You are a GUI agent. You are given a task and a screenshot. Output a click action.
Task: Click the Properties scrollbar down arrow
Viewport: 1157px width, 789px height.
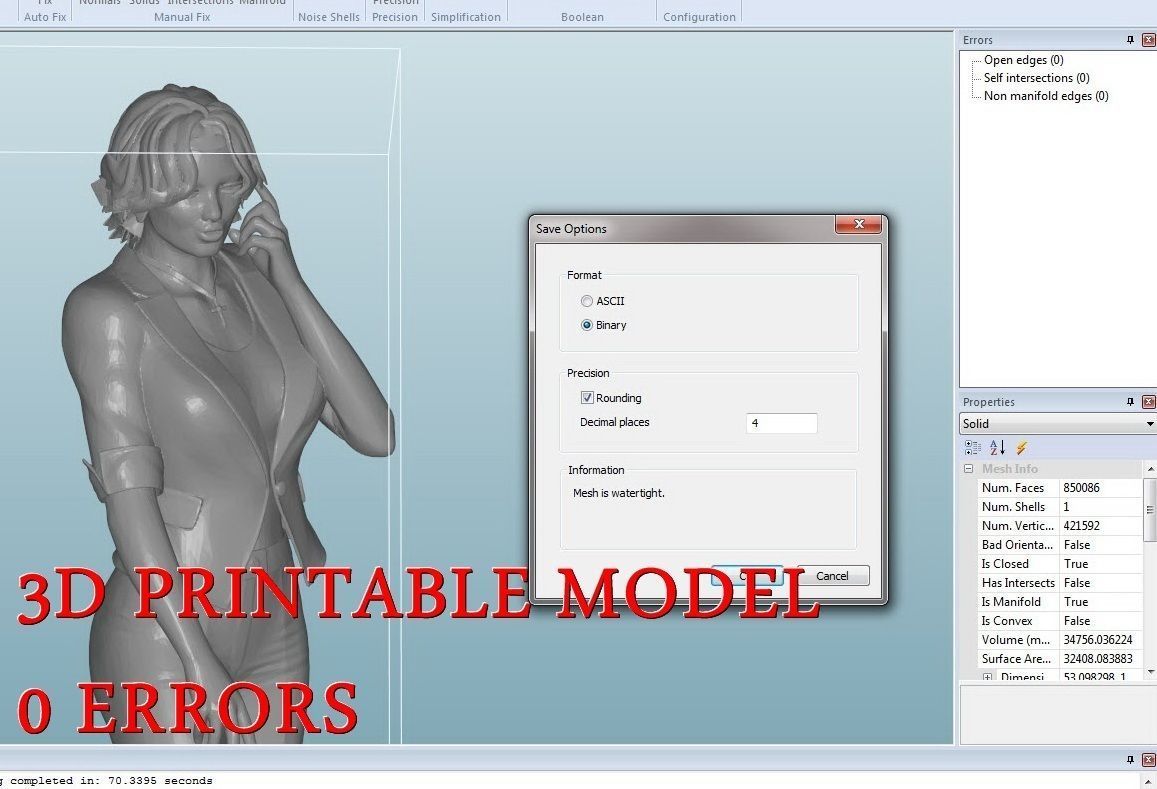tap(1150, 672)
